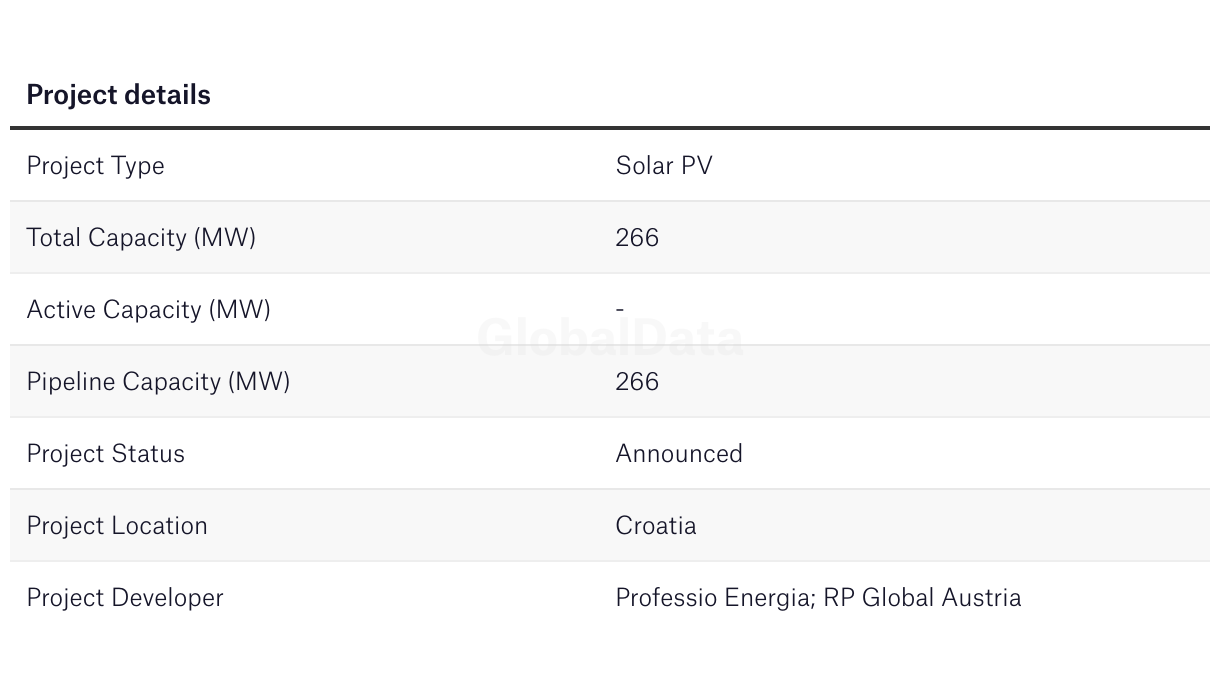Select the Project Status label

105,454
